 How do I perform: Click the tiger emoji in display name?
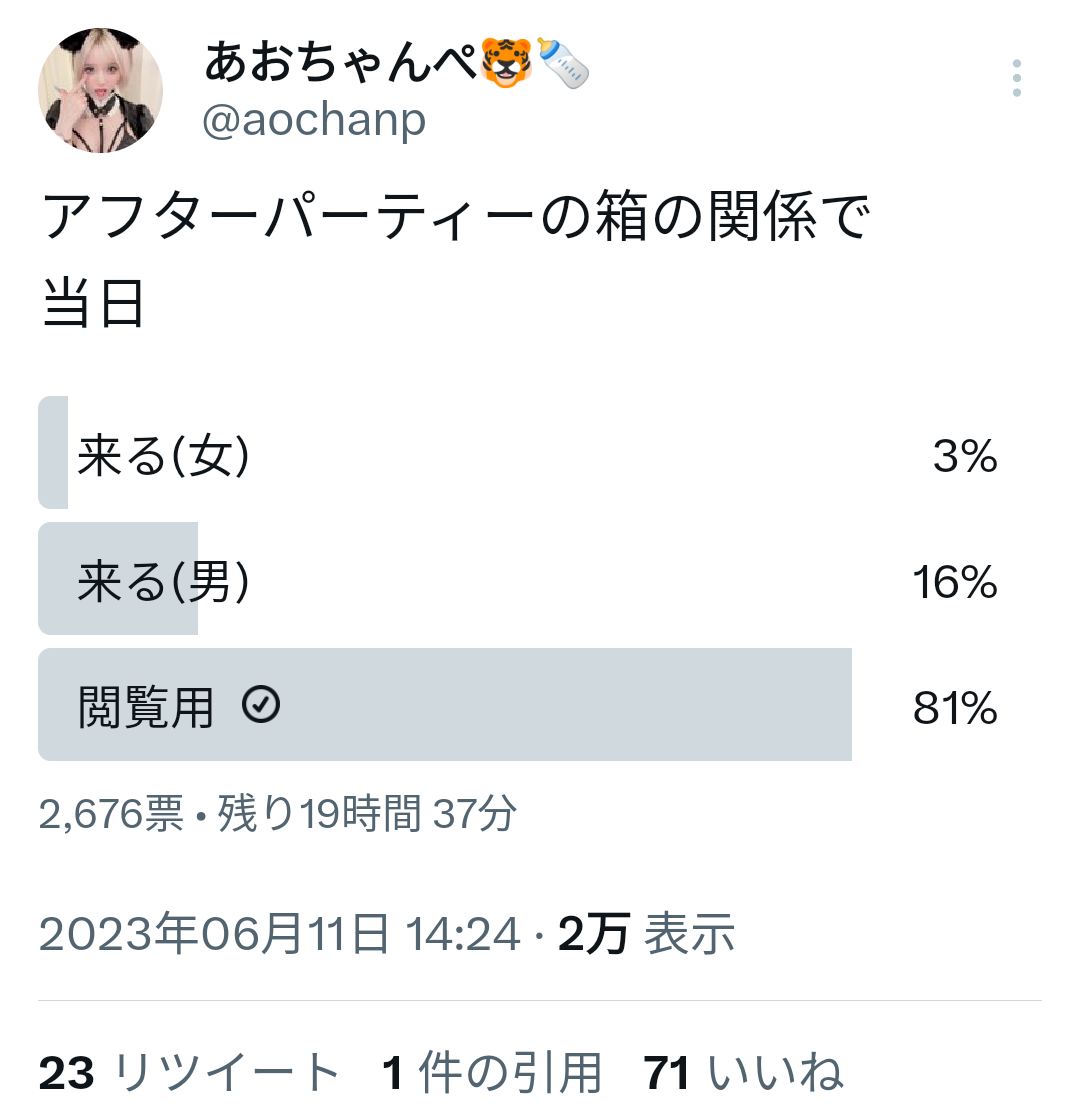(x=506, y=63)
